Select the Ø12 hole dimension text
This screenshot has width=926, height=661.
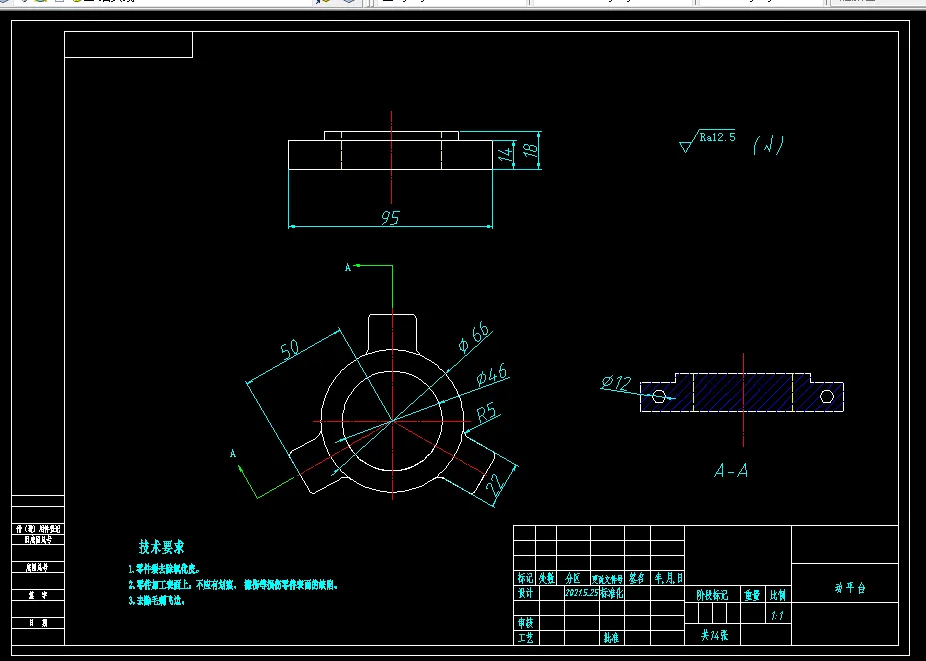click(x=616, y=383)
